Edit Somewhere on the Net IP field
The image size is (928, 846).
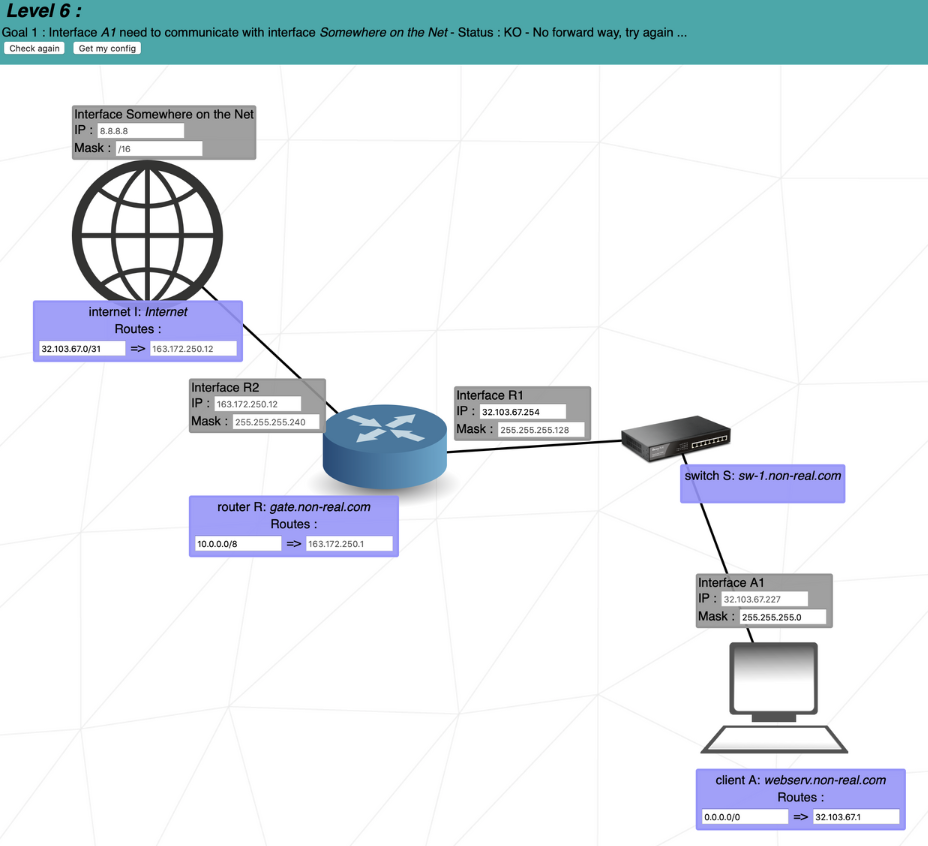pyautogui.click(x=141, y=131)
